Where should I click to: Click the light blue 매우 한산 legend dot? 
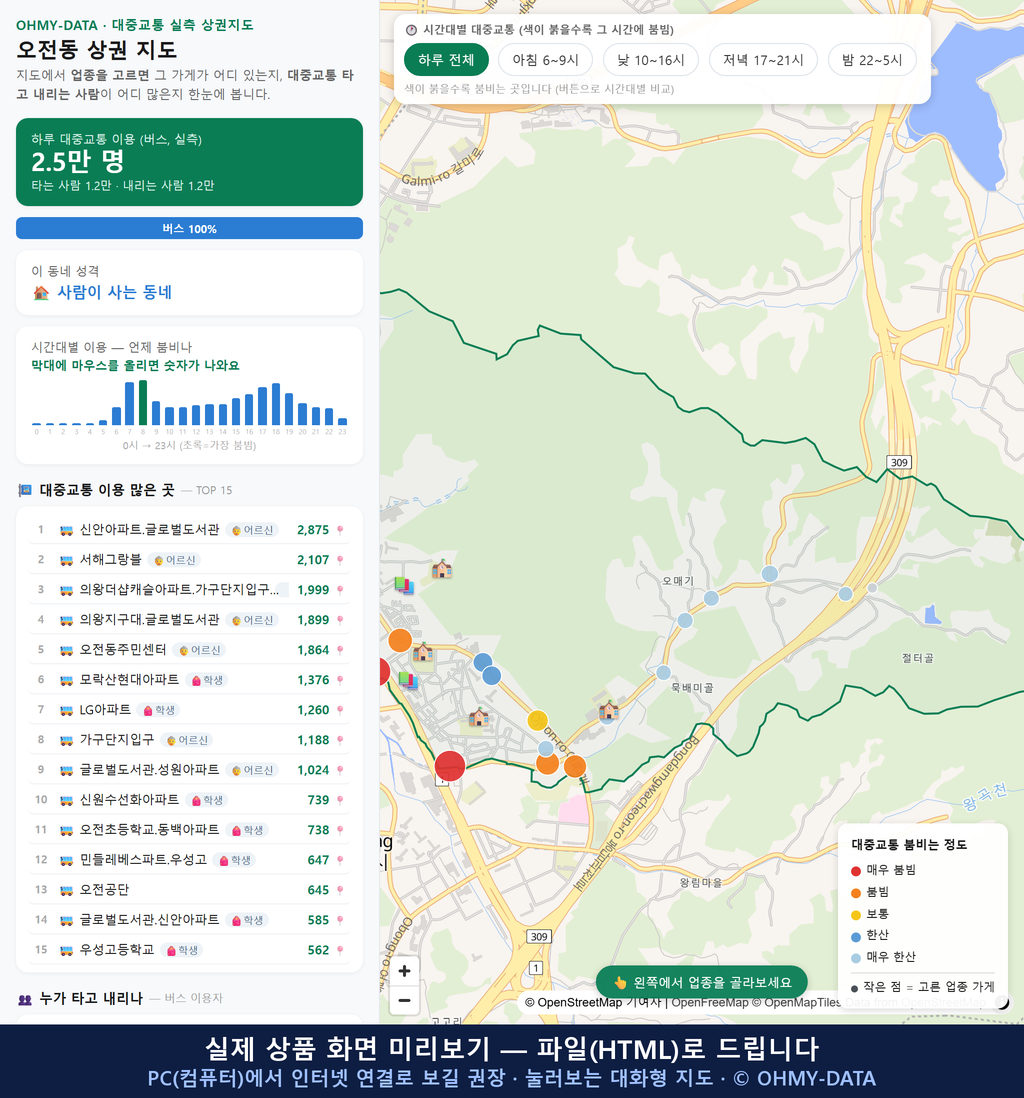855,958
